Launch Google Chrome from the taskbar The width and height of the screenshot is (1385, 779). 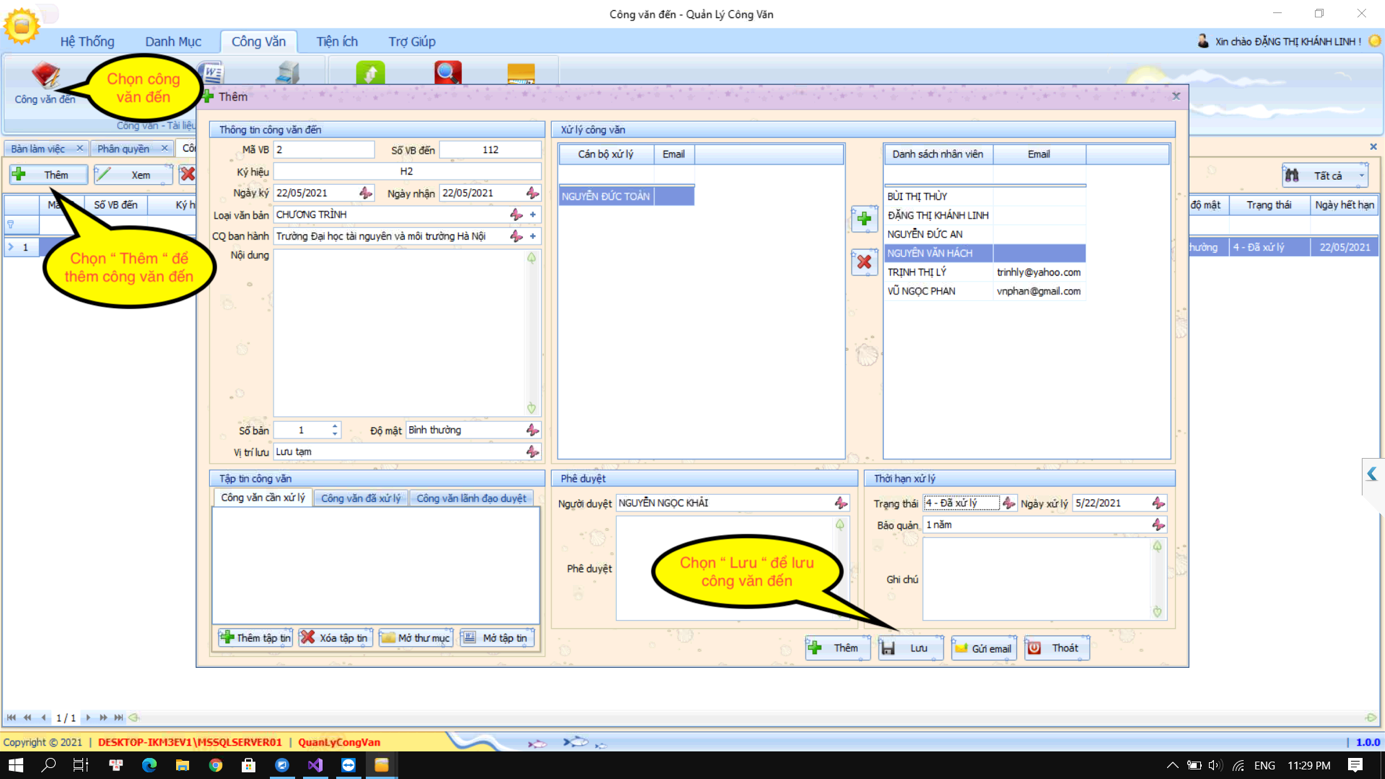coord(215,765)
